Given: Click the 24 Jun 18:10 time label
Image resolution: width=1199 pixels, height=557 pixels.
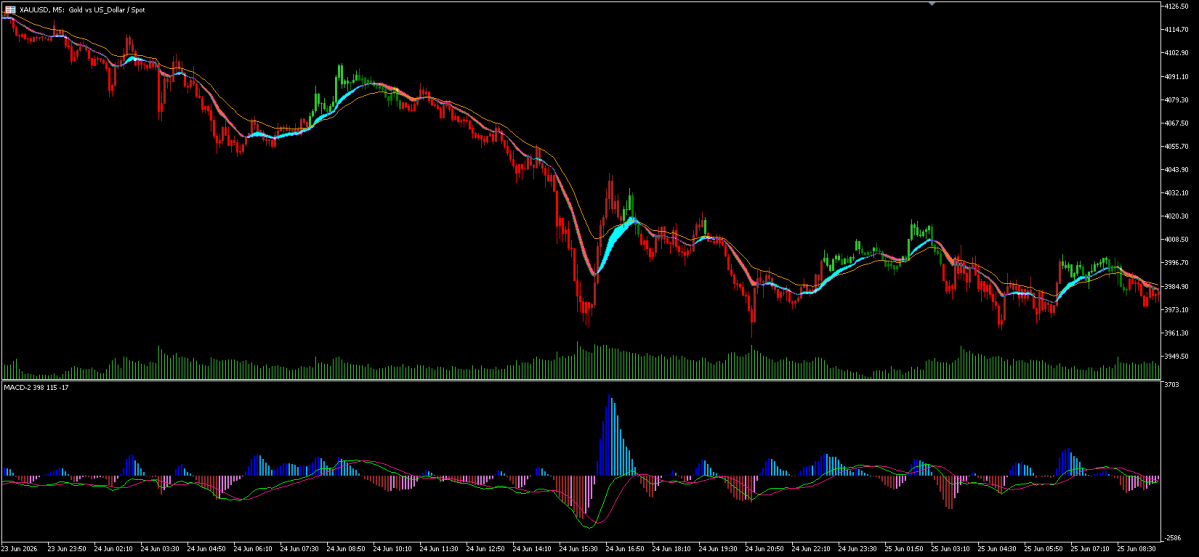Looking at the screenshot, I should click(x=672, y=549).
